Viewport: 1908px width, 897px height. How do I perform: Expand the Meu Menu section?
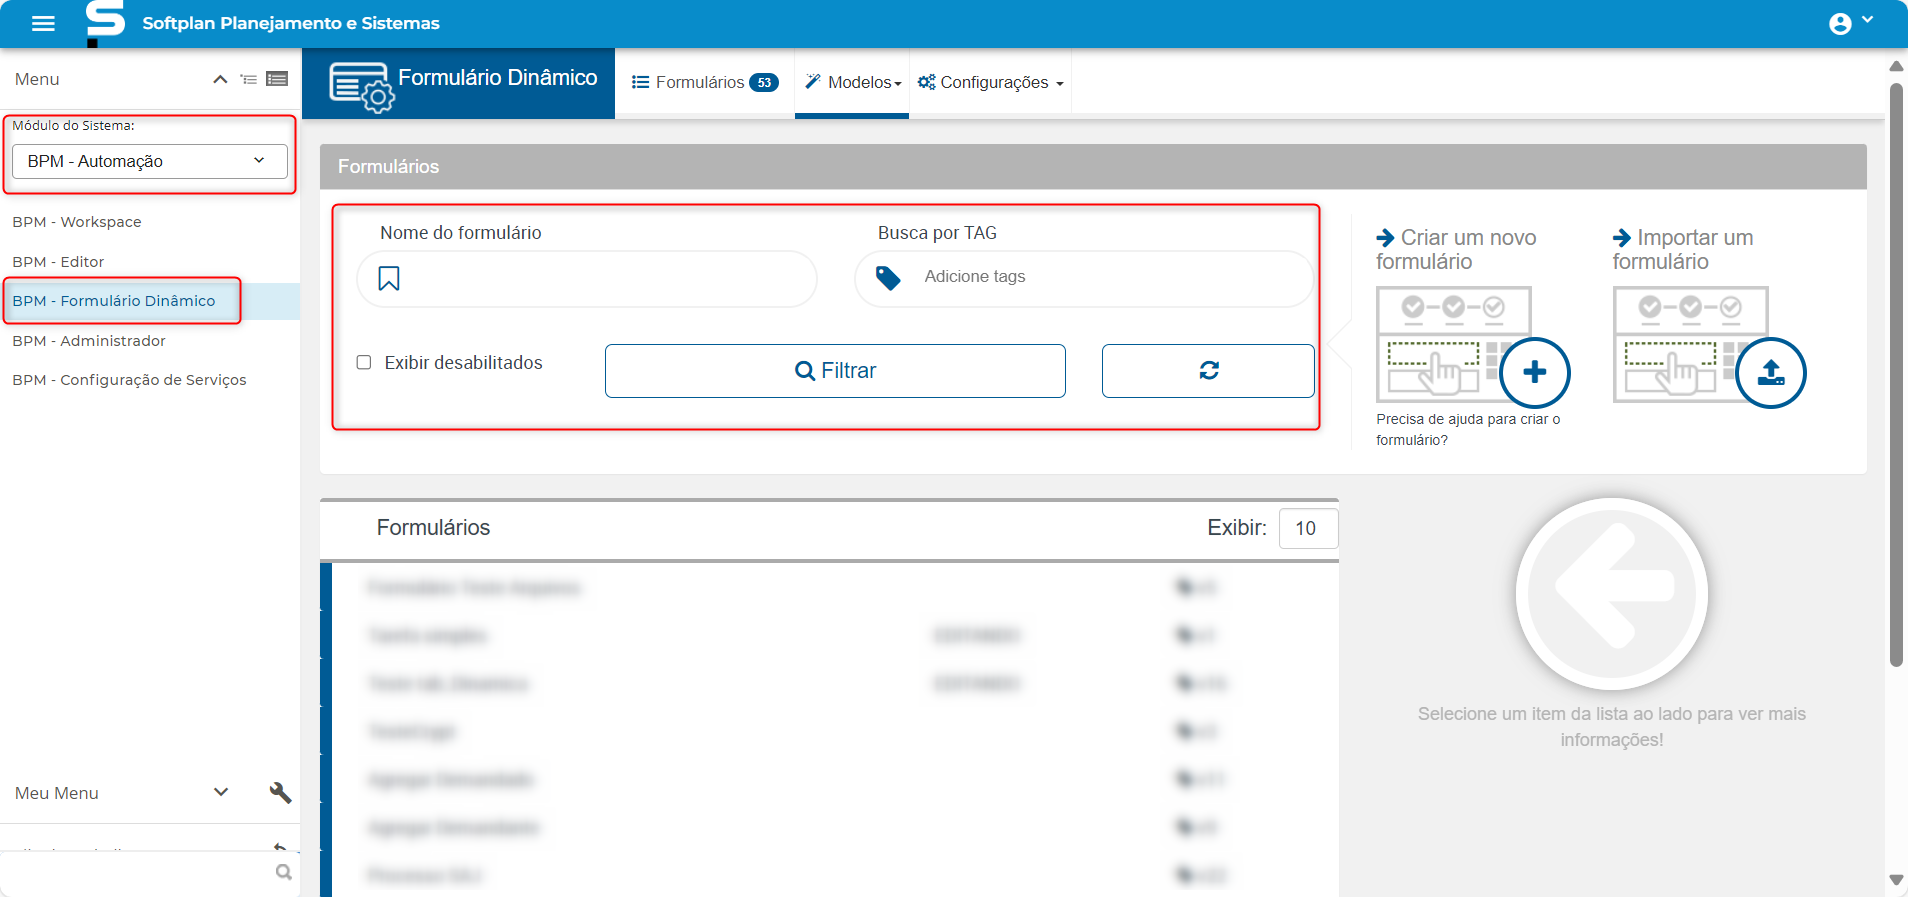click(221, 792)
